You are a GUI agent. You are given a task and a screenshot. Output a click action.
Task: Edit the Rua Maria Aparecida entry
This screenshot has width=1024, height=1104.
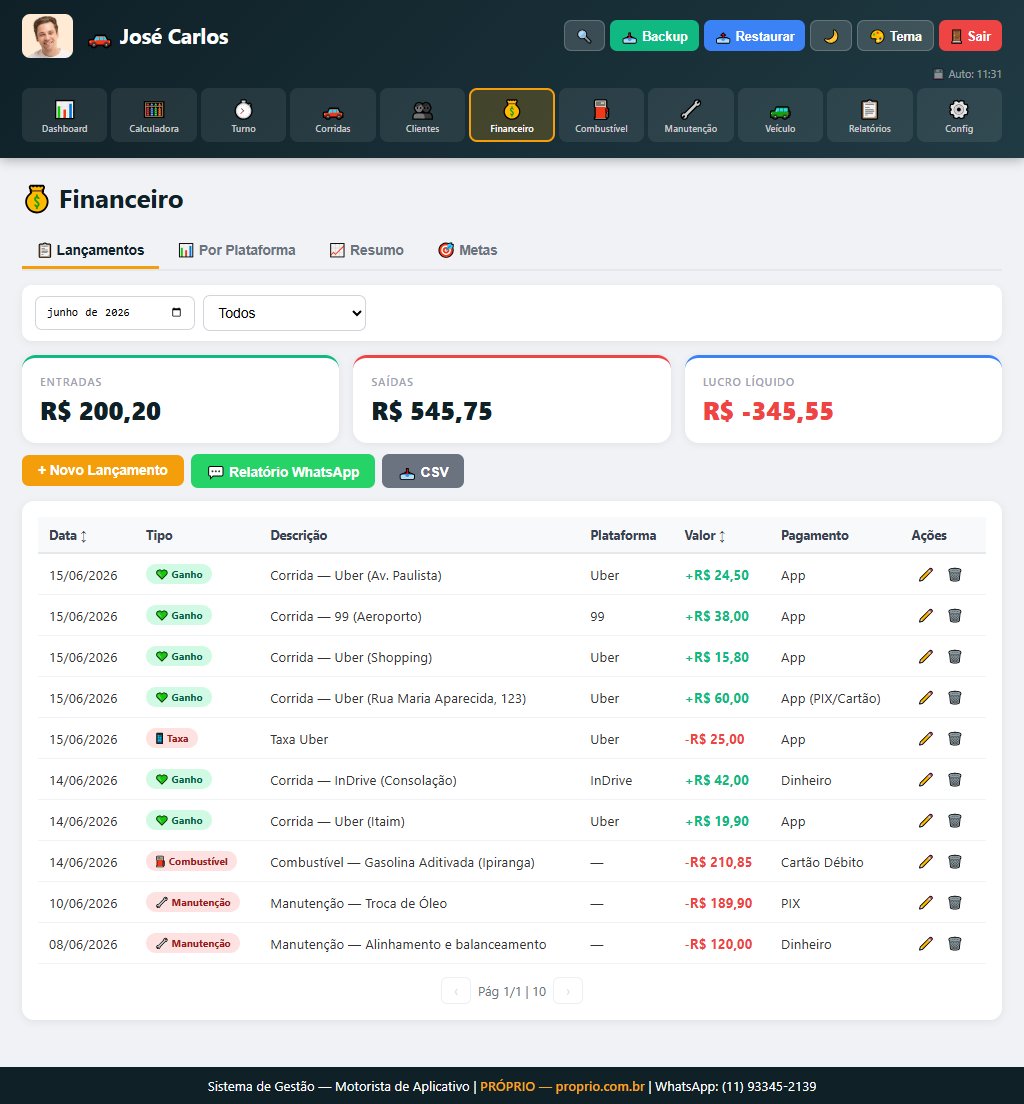pos(925,697)
